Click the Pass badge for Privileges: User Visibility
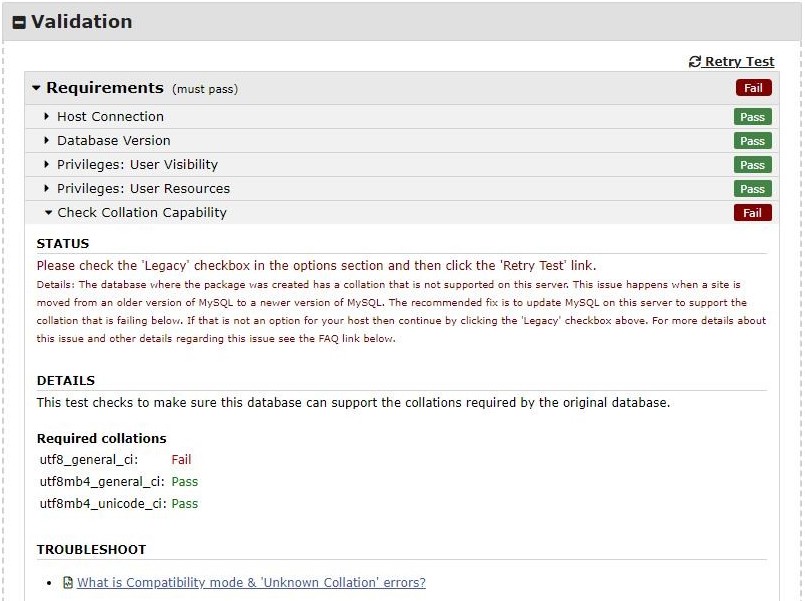This screenshot has height=601, width=805. (752, 165)
